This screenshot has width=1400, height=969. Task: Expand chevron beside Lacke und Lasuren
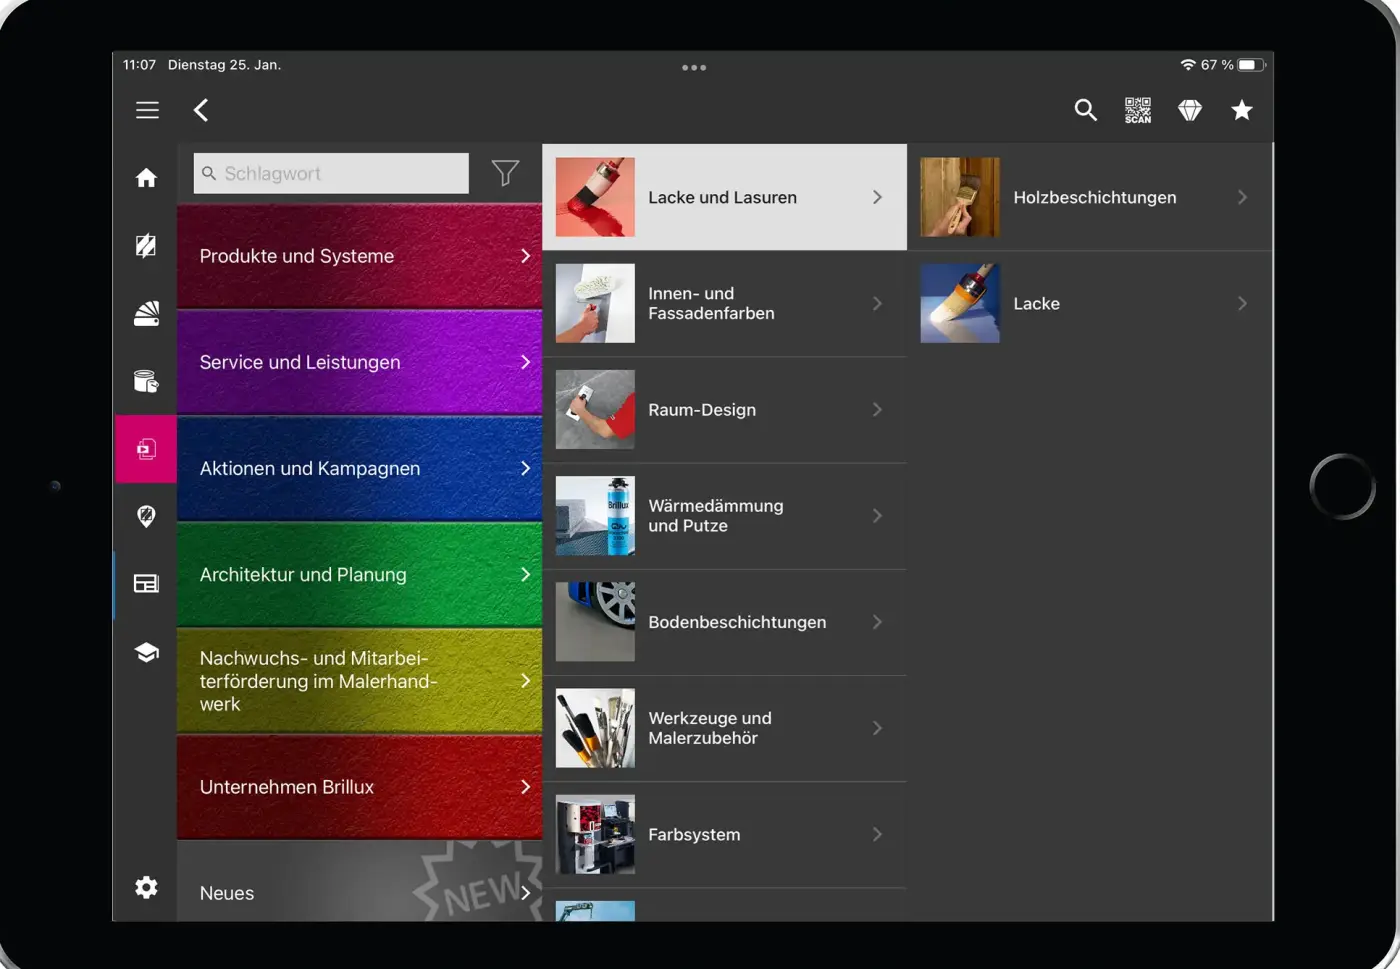877,197
